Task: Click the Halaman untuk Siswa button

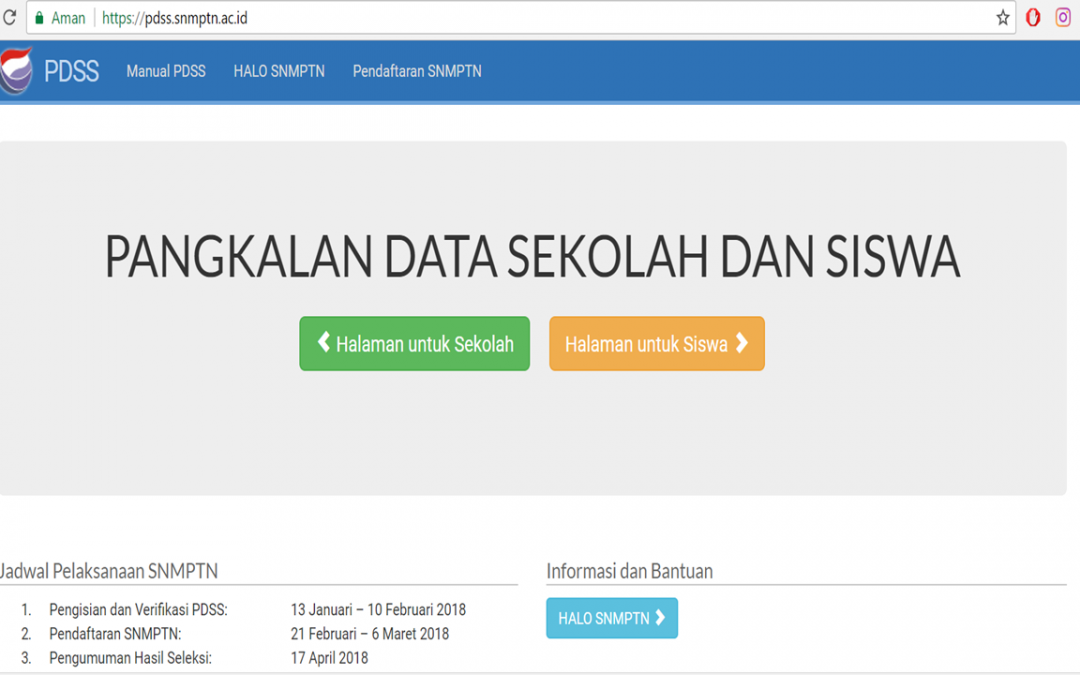Action: (x=656, y=343)
